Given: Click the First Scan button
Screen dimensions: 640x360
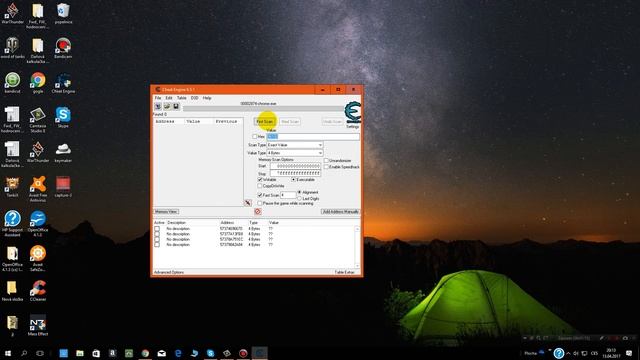Looking at the screenshot, I should coord(265,122).
